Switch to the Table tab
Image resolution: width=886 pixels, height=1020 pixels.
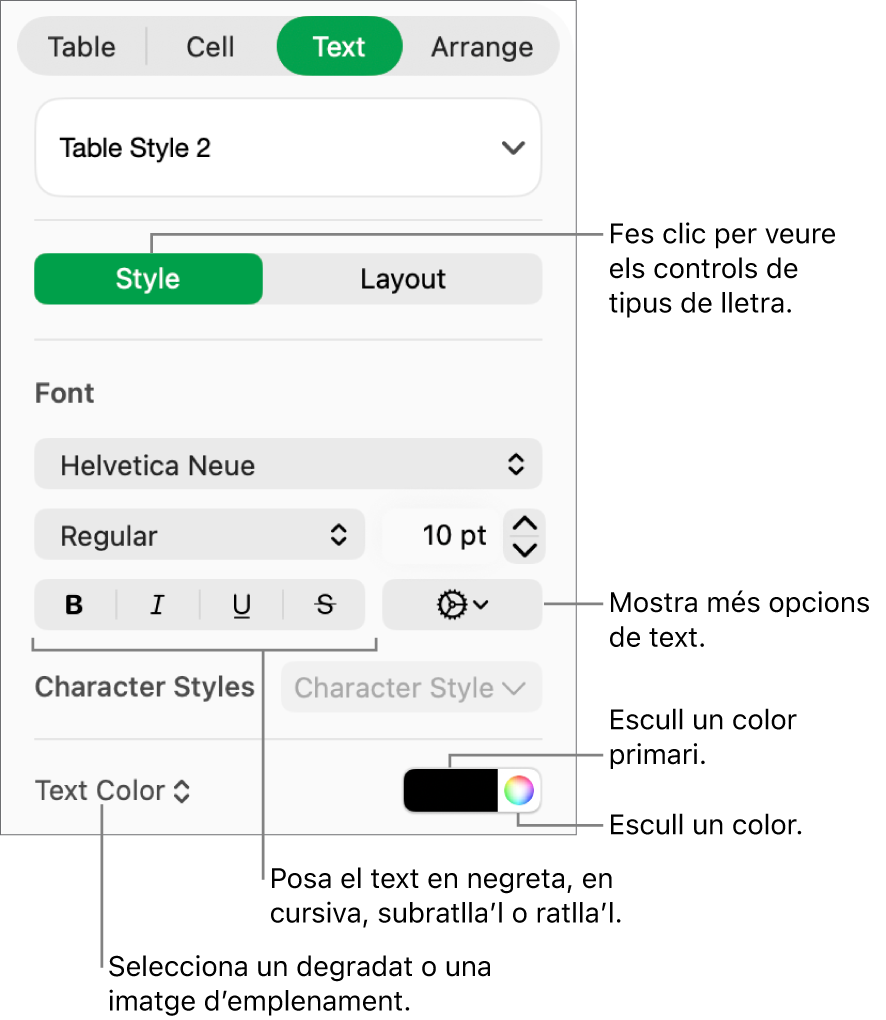(x=82, y=46)
